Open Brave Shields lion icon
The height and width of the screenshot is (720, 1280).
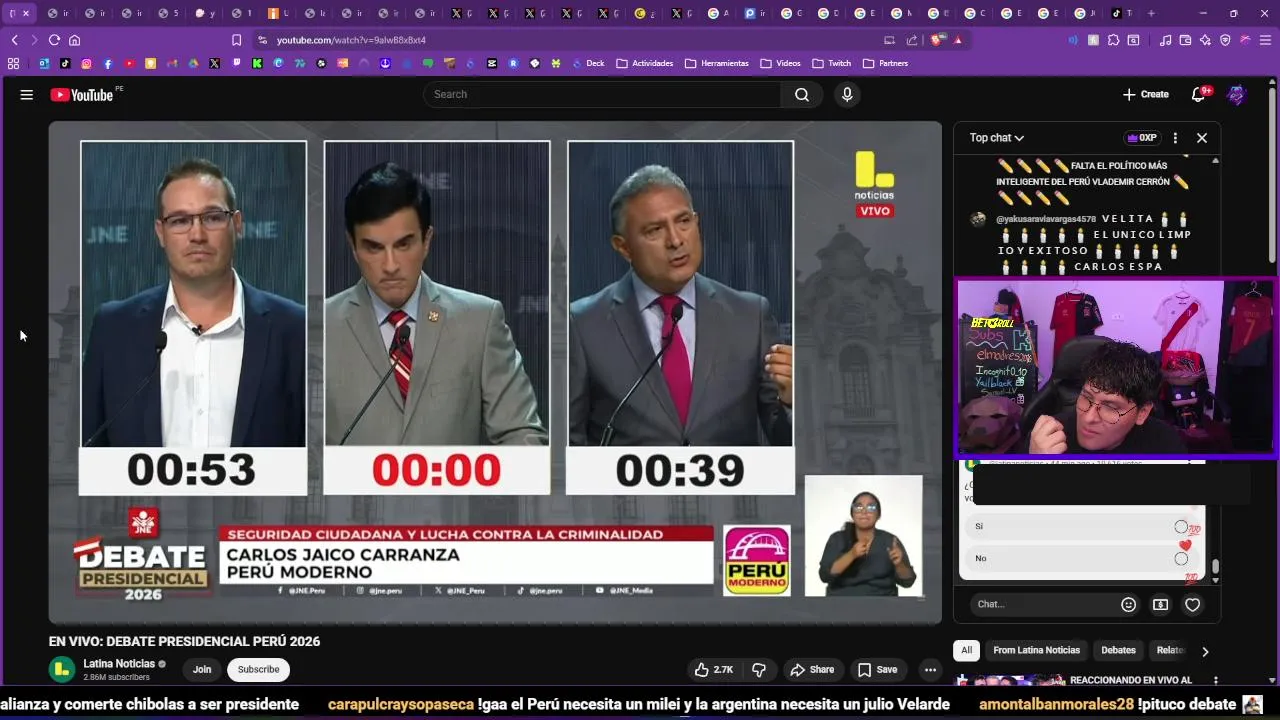coord(937,40)
